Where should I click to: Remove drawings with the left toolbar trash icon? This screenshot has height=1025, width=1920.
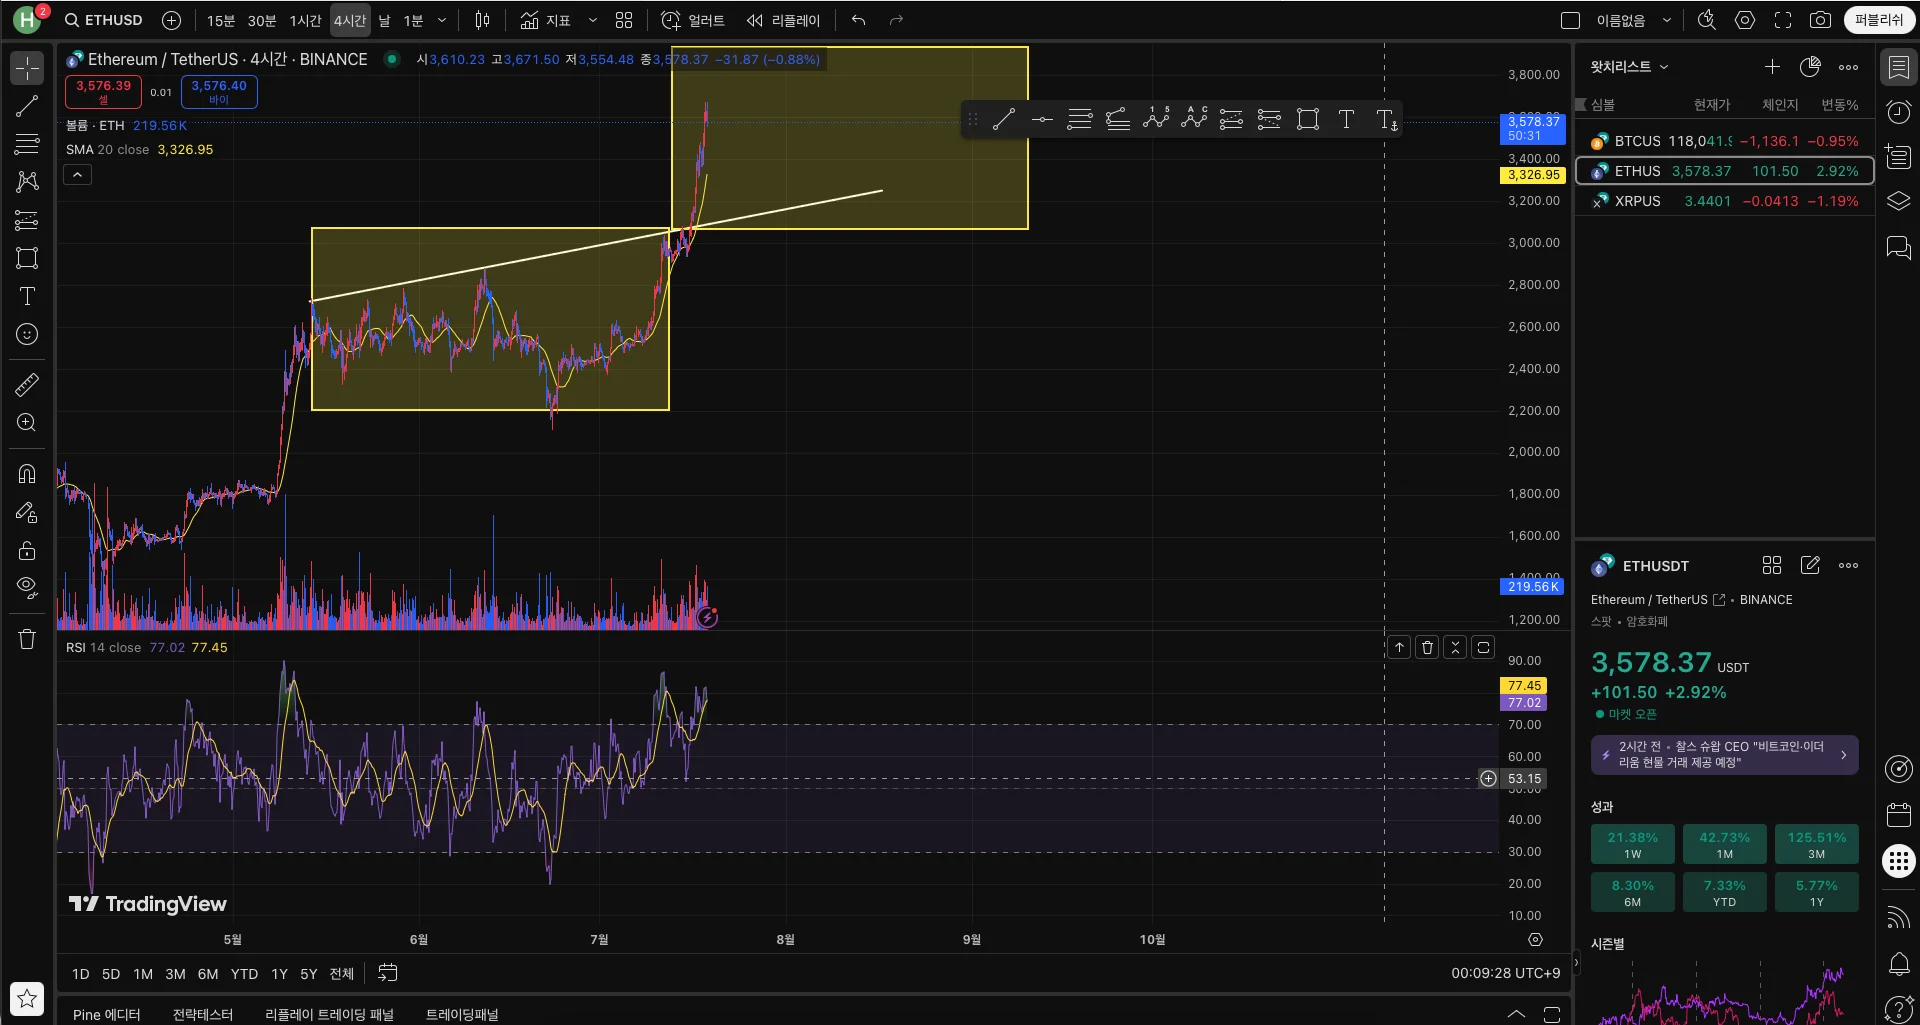point(27,639)
